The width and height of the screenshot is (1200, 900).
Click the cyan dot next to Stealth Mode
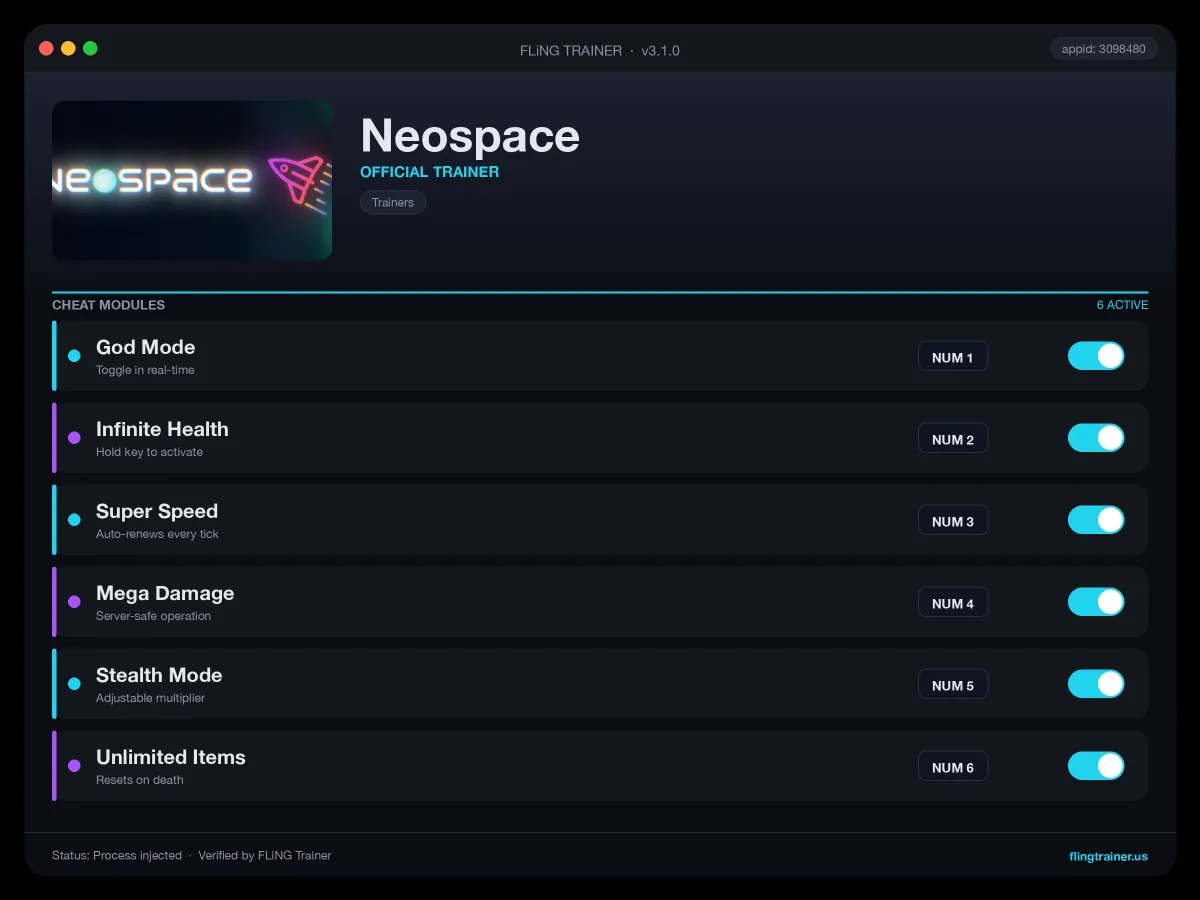pos(74,684)
